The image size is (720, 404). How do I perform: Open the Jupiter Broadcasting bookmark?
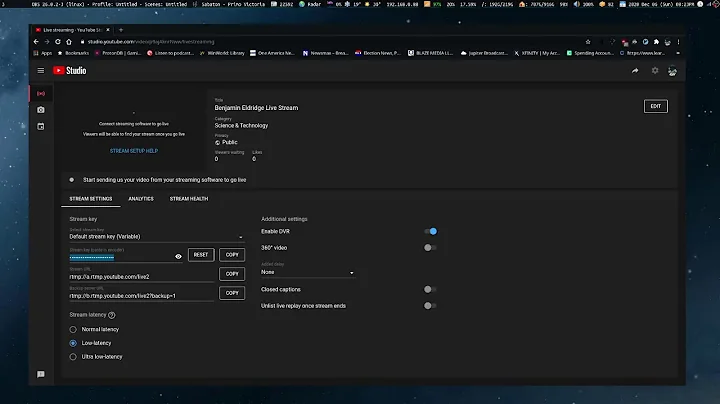[484, 53]
